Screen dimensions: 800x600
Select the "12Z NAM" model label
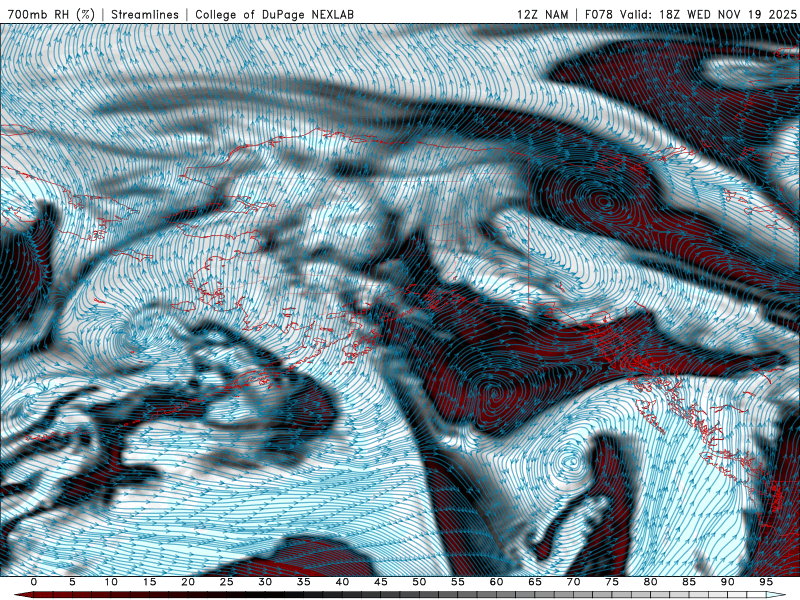click(x=542, y=14)
